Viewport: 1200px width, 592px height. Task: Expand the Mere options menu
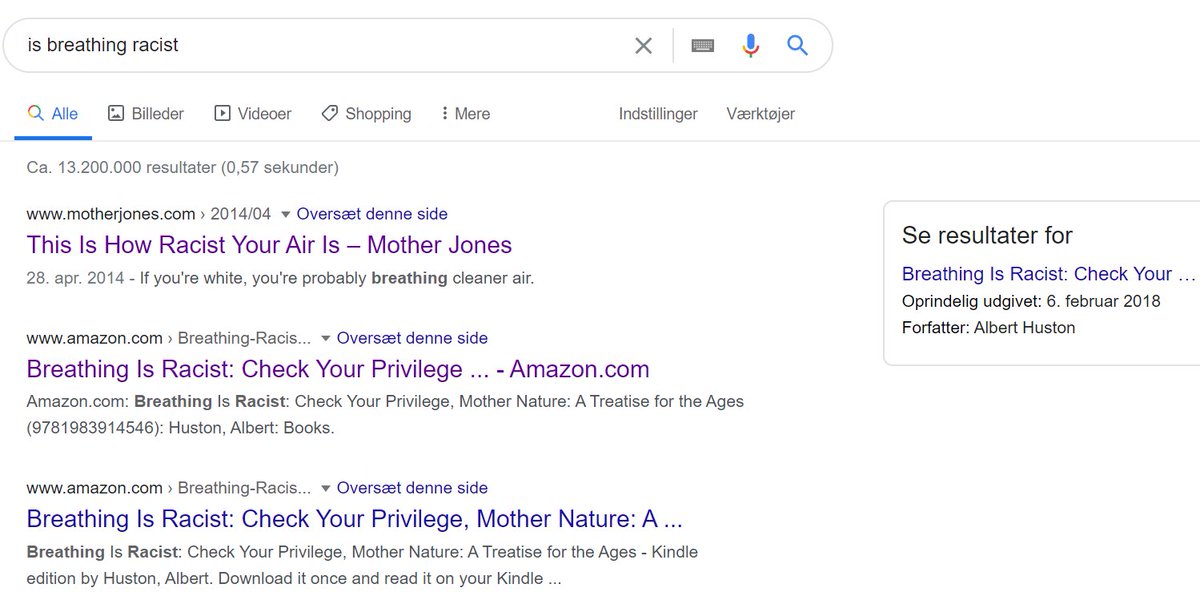pos(465,114)
